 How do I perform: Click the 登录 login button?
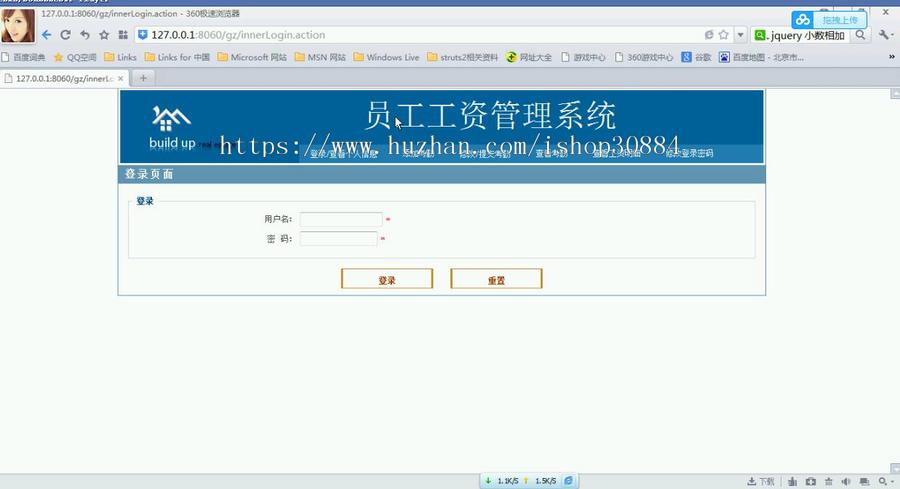pyautogui.click(x=387, y=280)
